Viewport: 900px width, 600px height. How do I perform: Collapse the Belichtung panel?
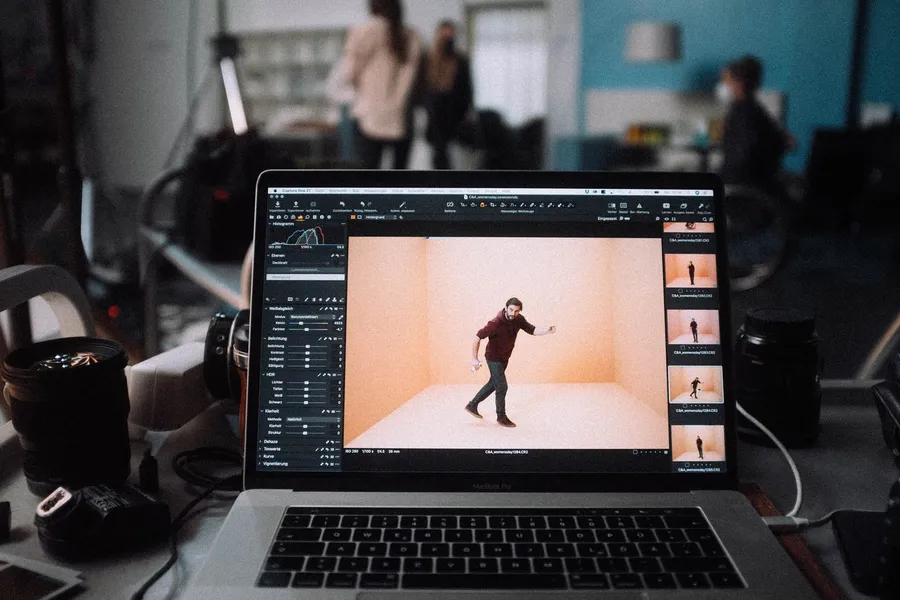tap(266, 339)
